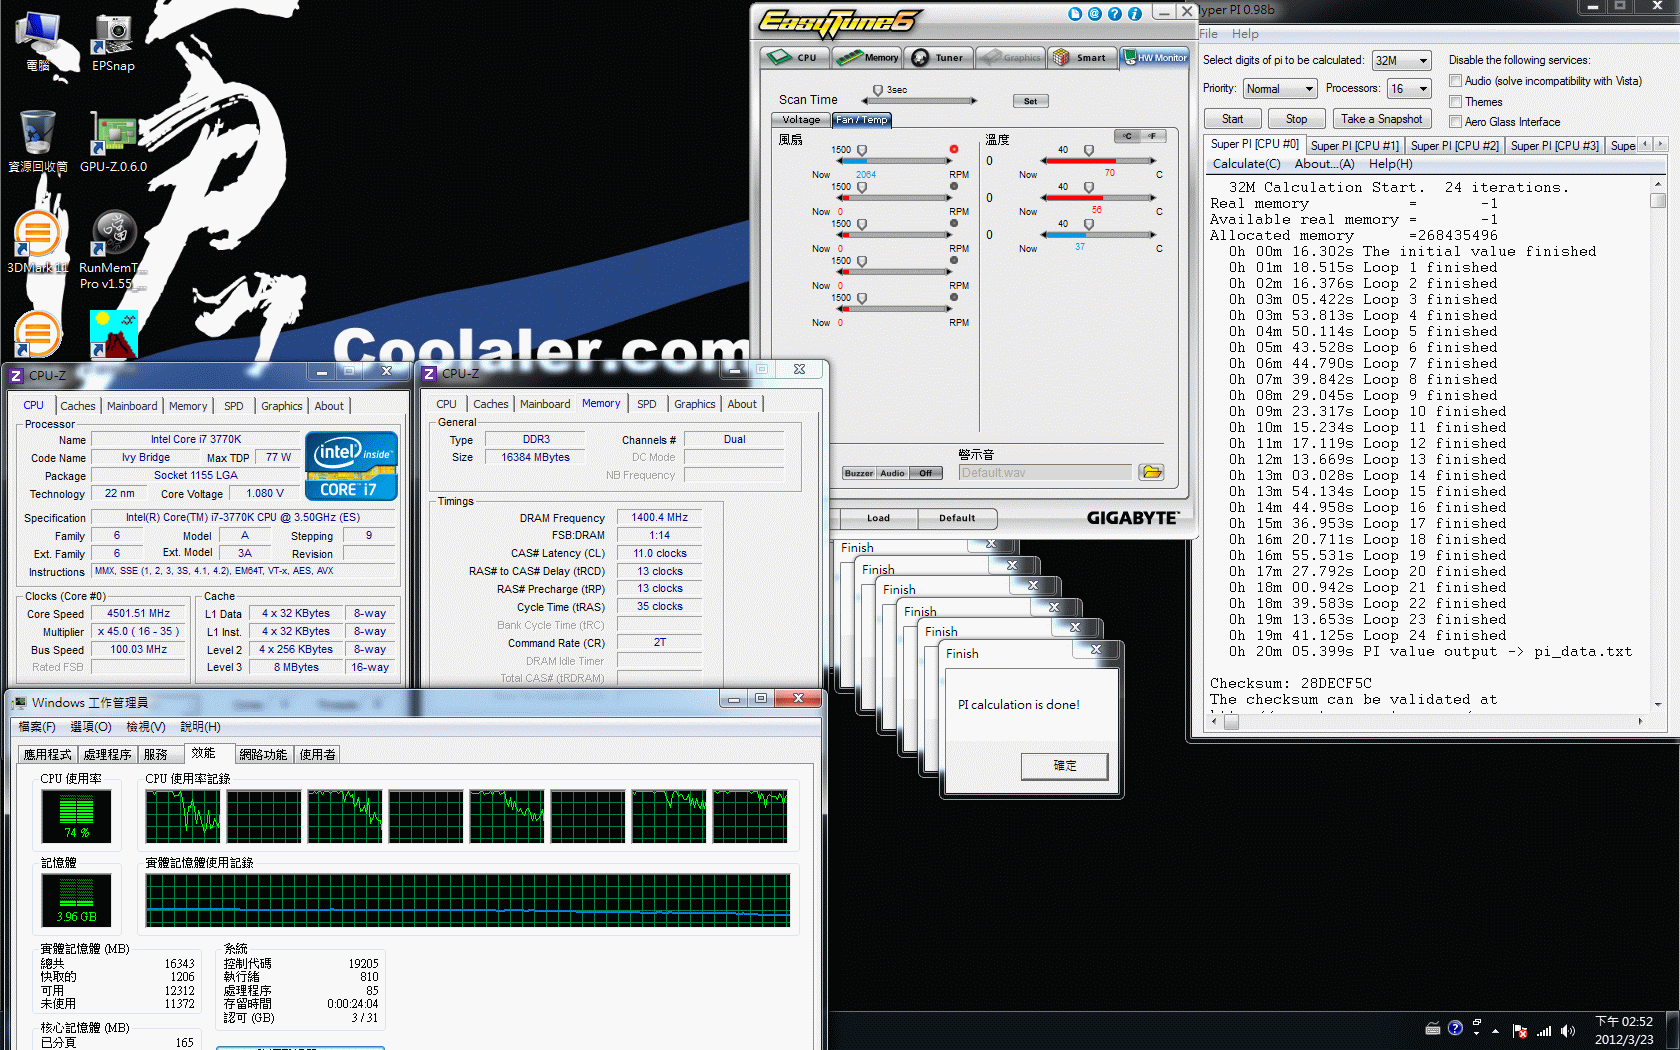Open the Processors 16 dropdown
The image size is (1680, 1050).
(1409, 89)
